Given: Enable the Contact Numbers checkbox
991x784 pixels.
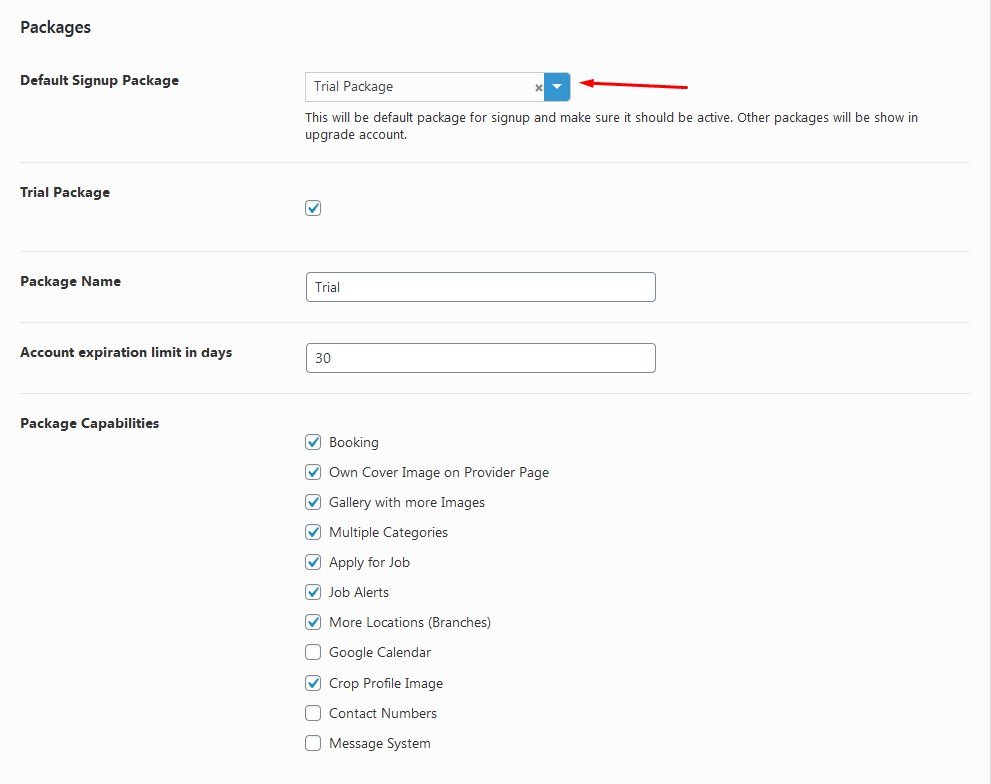Looking at the screenshot, I should (x=313, y=713).
